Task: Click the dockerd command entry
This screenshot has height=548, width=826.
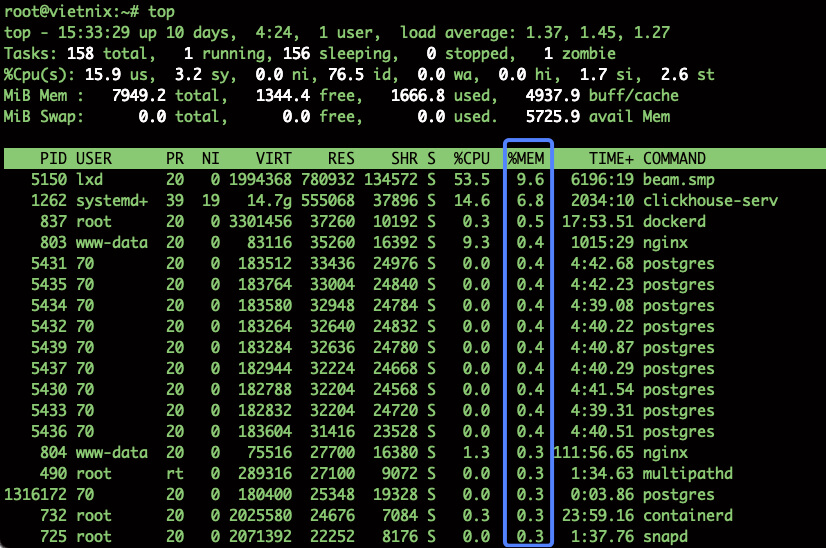Action: tap(674, 222)
